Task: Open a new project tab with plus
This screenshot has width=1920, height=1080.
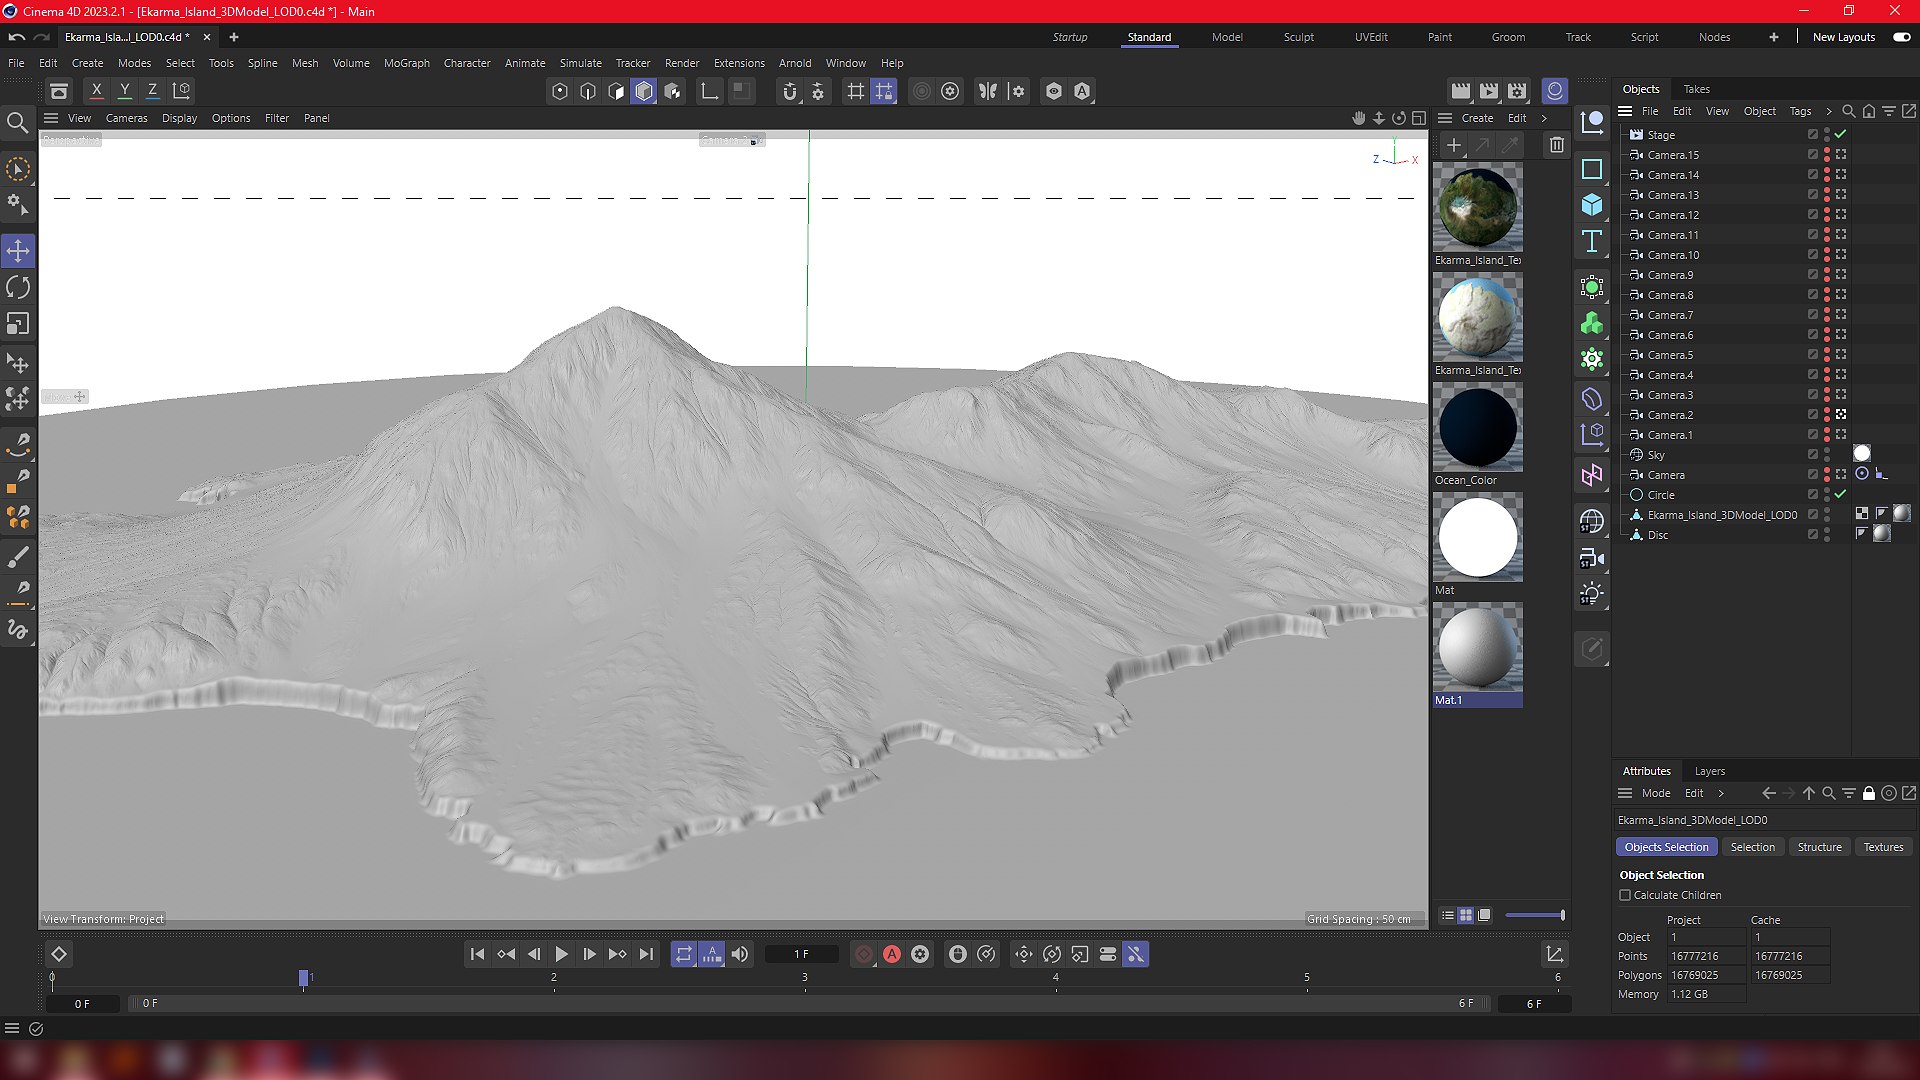Action: pos(233,37)
